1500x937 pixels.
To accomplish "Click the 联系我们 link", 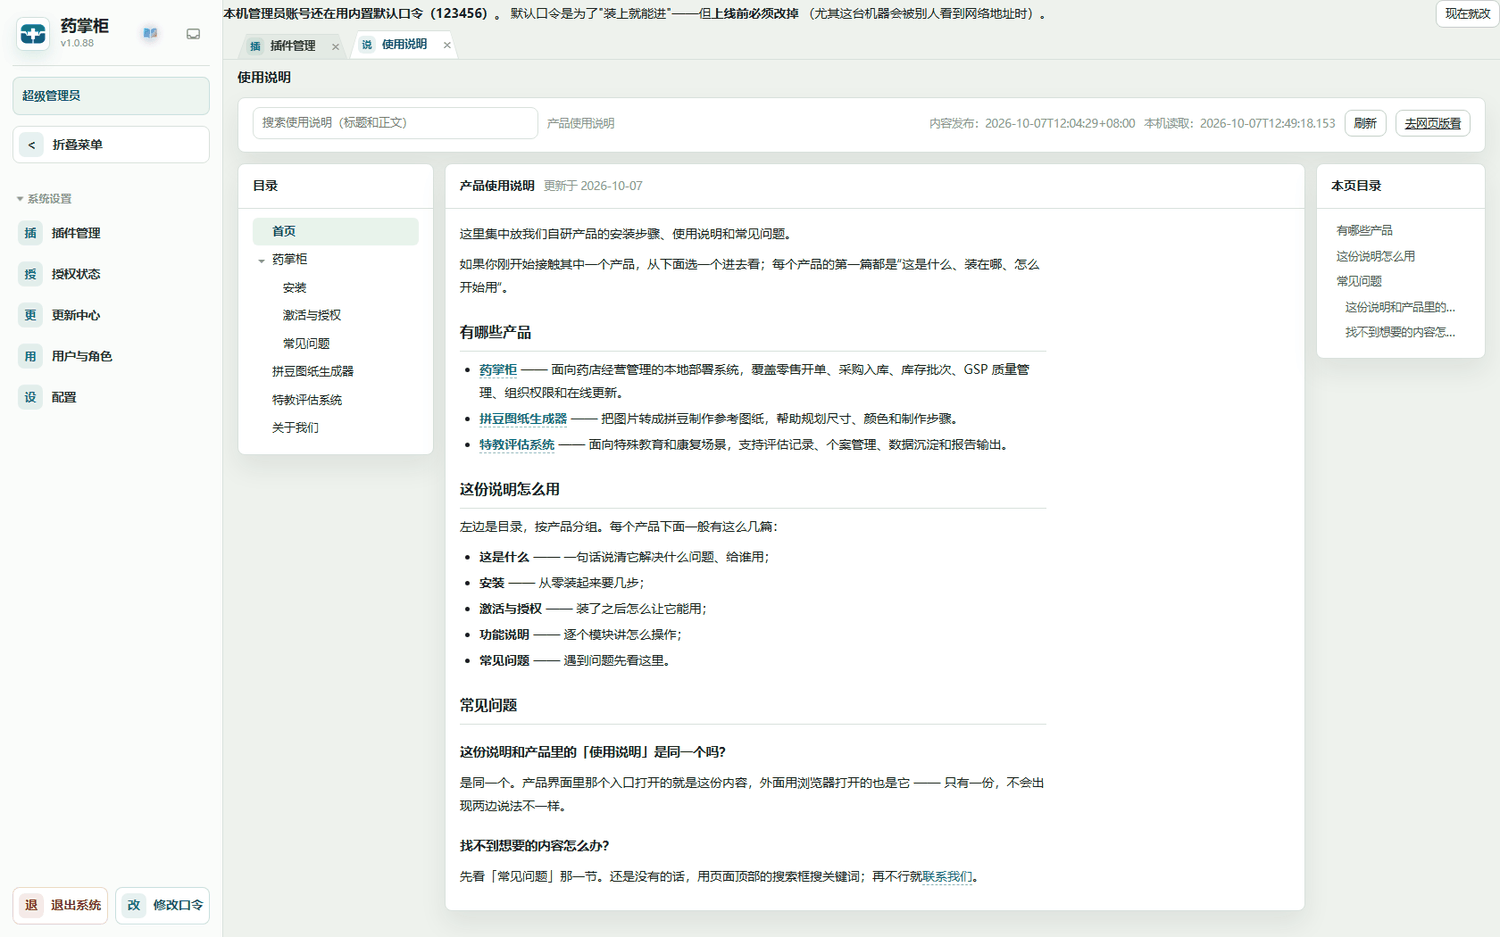I will click(x=947, y=877).
